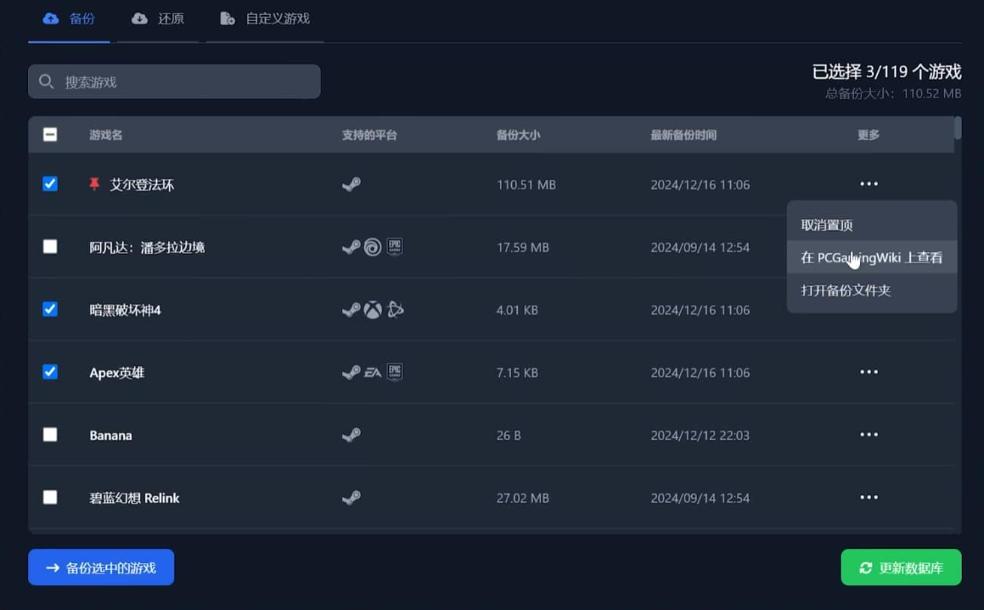Image resolution: width=984 pixels, height=610 pixels.
Task: Click the 备份选中的游戏 button
Action: point(101,567)
